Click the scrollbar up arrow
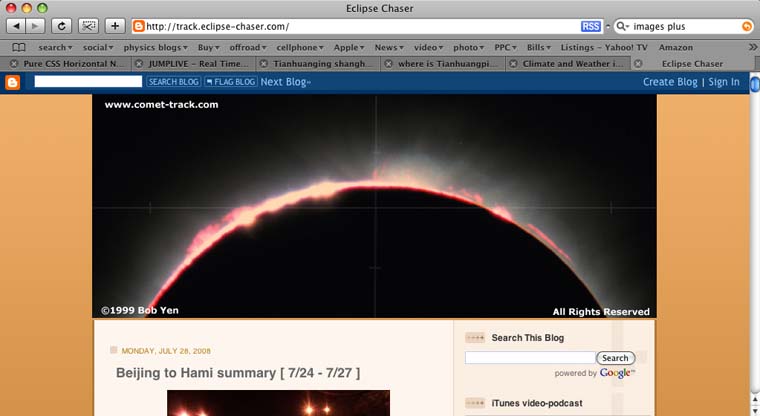Image resolution: width=760 pixels, height=416 pixels. (x=755, y=399)
